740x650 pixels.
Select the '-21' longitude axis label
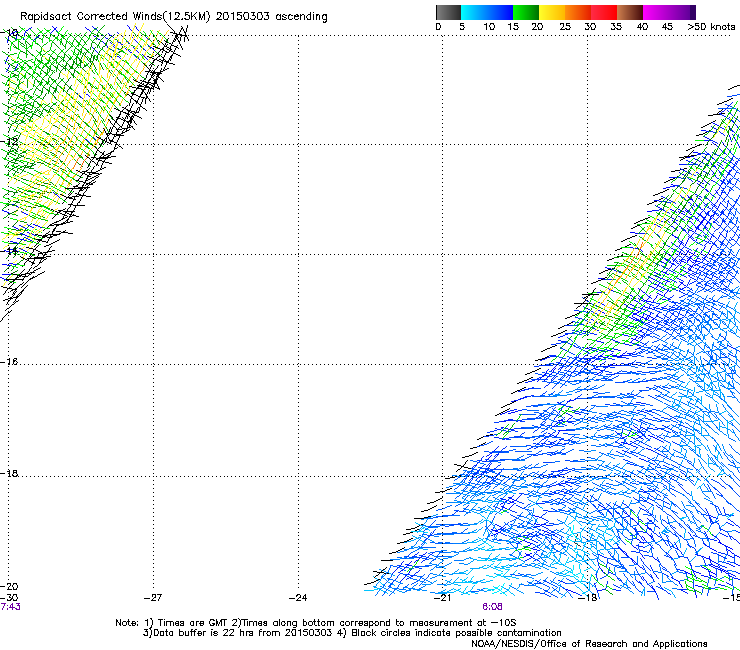pos(443,598)
